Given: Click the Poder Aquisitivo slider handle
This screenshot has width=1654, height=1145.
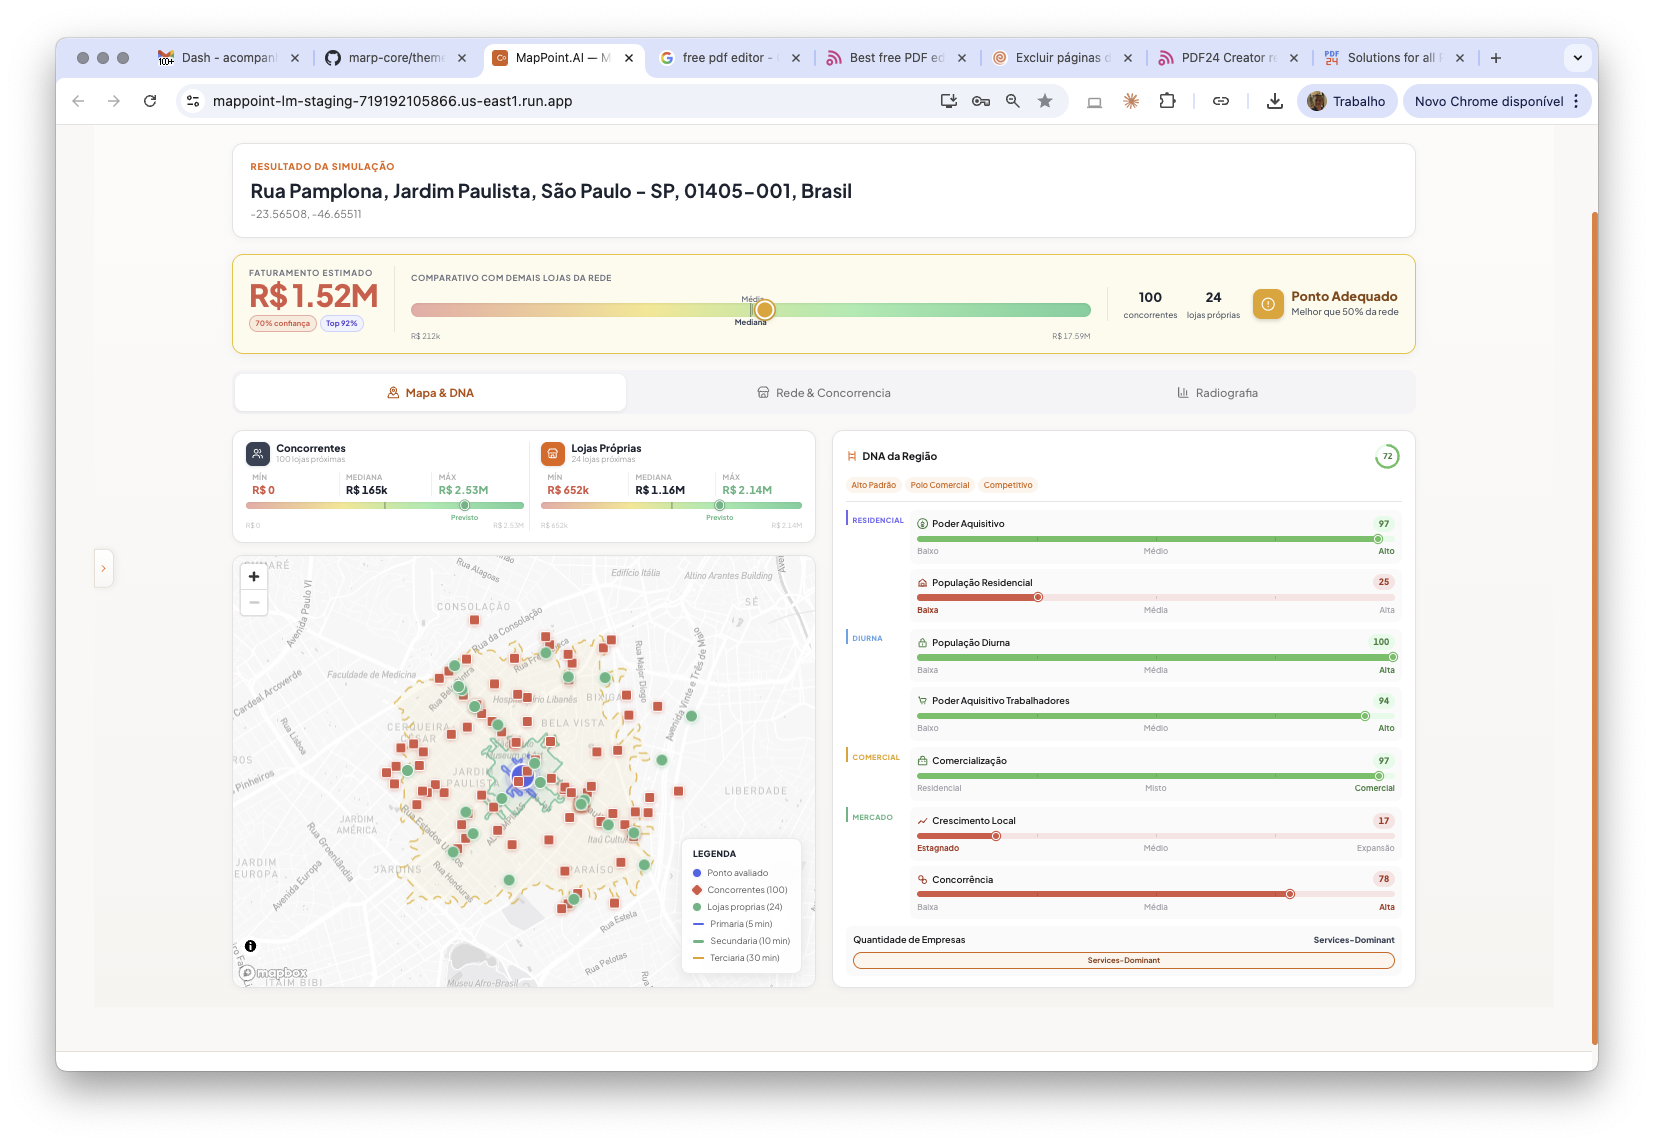Looking at the screenshot, I should (1378, 539).
